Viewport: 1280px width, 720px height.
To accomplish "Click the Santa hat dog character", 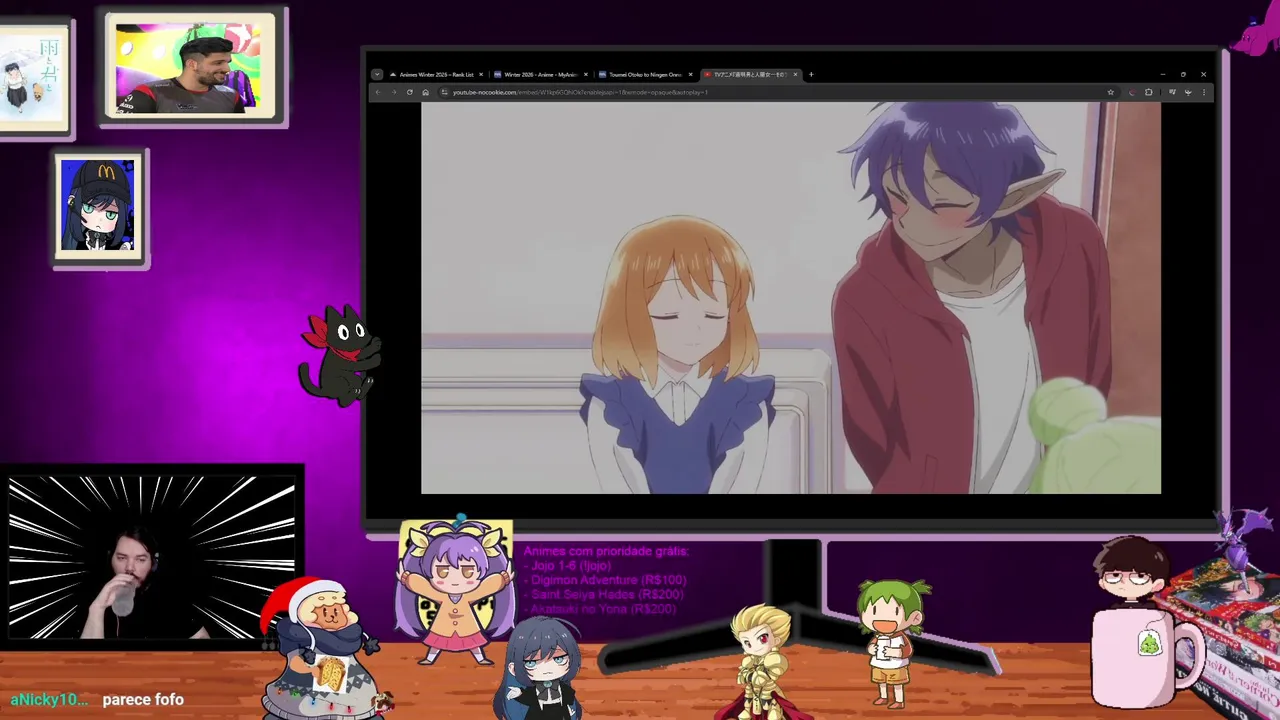I will (322, 650).
